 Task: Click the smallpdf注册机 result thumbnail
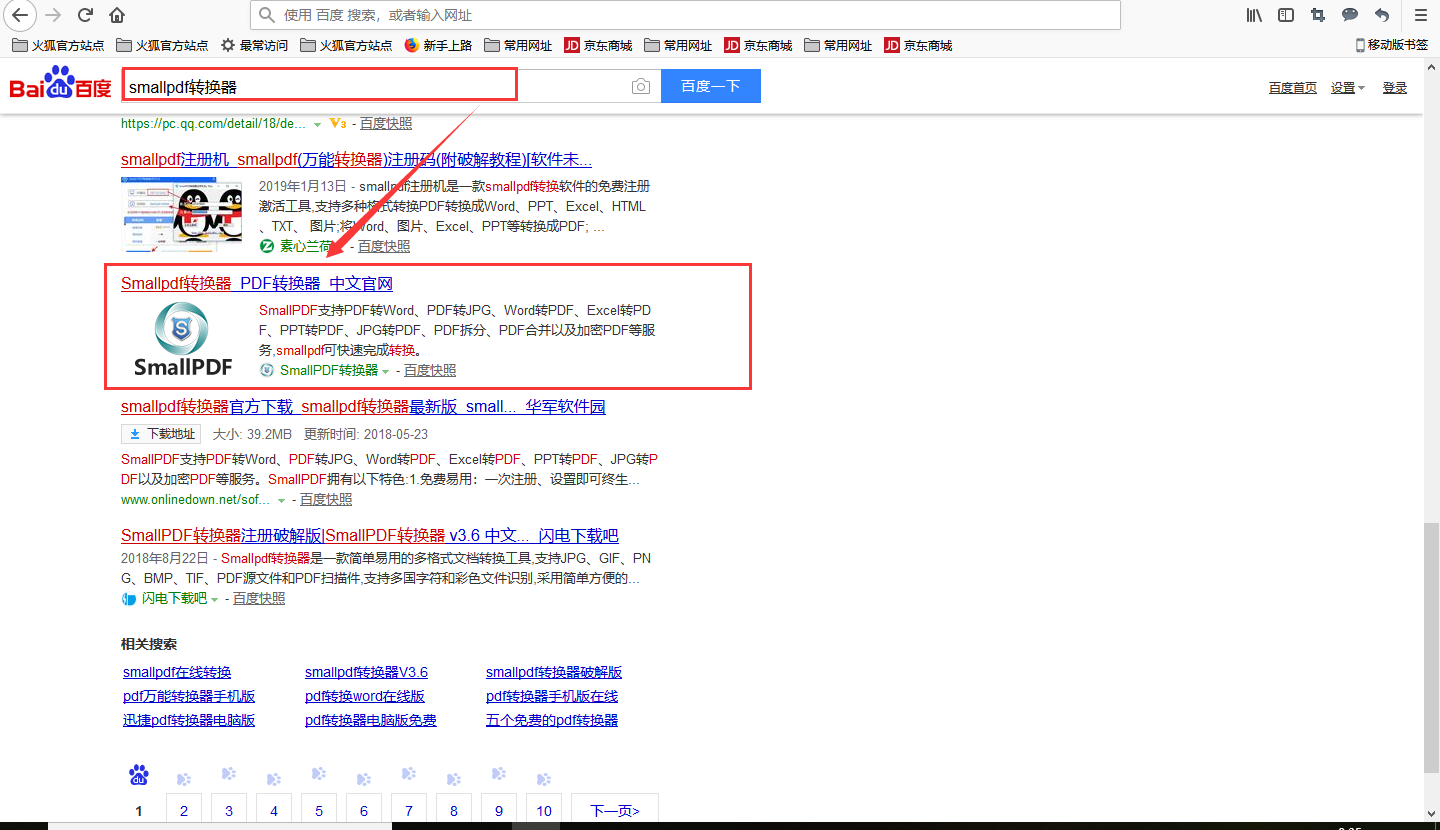(x=182, y=214)
